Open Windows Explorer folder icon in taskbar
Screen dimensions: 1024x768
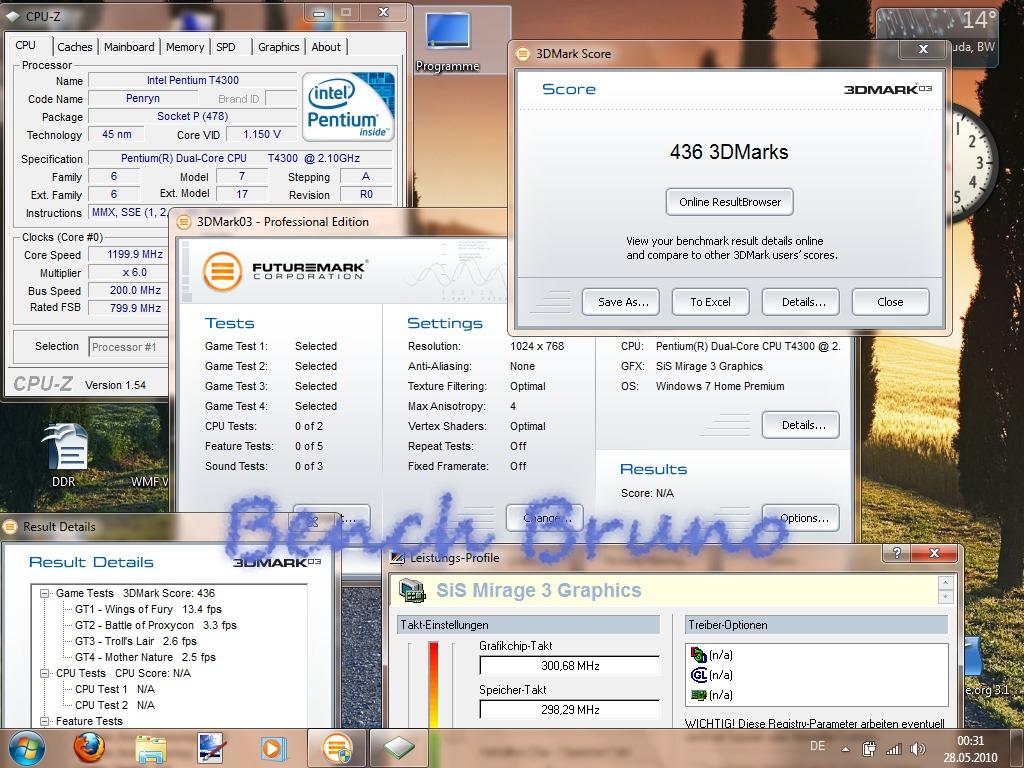tap(151, 748)
